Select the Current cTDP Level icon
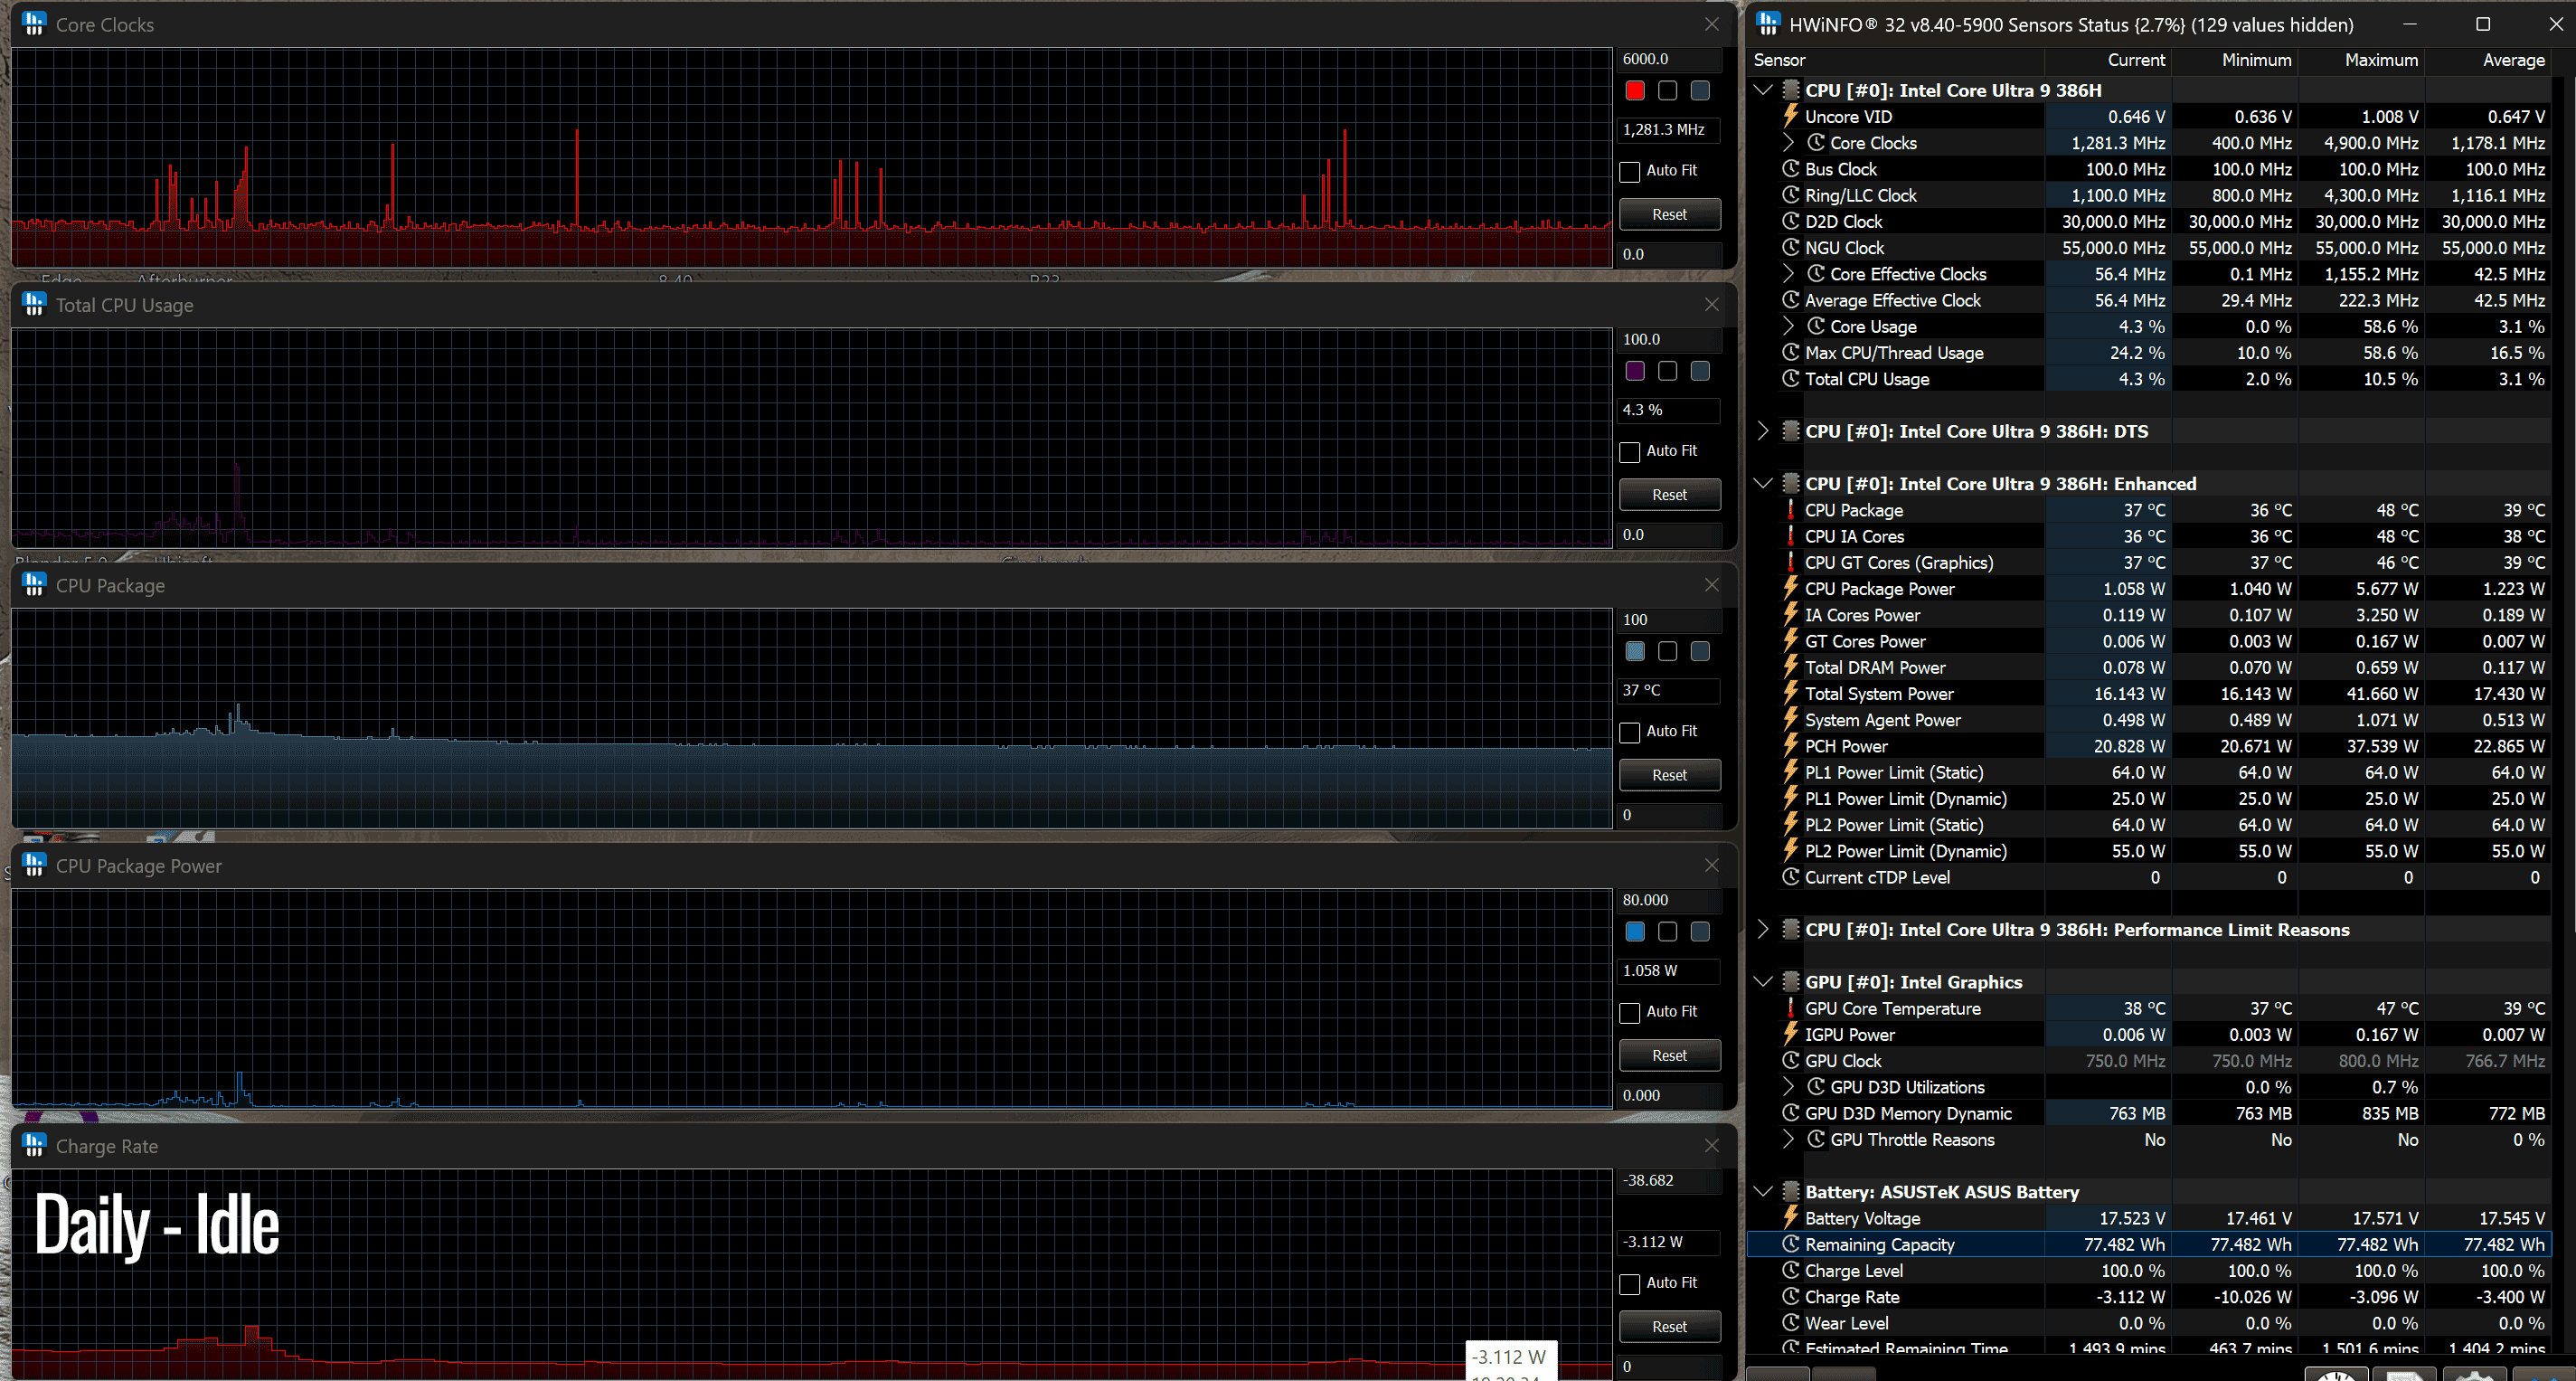The image size is (2576, 1381). 1791,877
